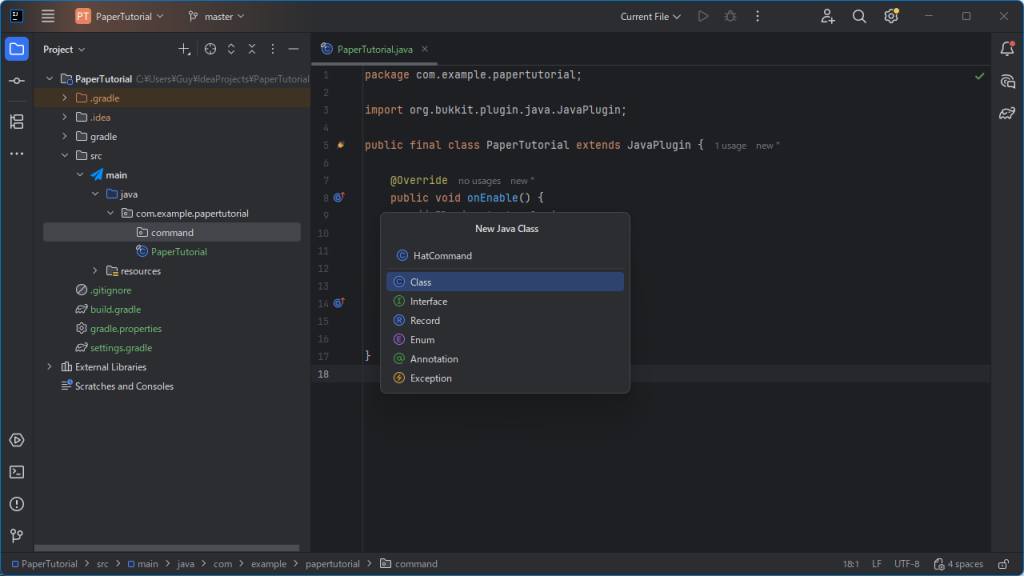Open the Current File run configuration dropdown
Image resolution: width=1024 pixels, height=576 pixels.
(x=650, y=16)
